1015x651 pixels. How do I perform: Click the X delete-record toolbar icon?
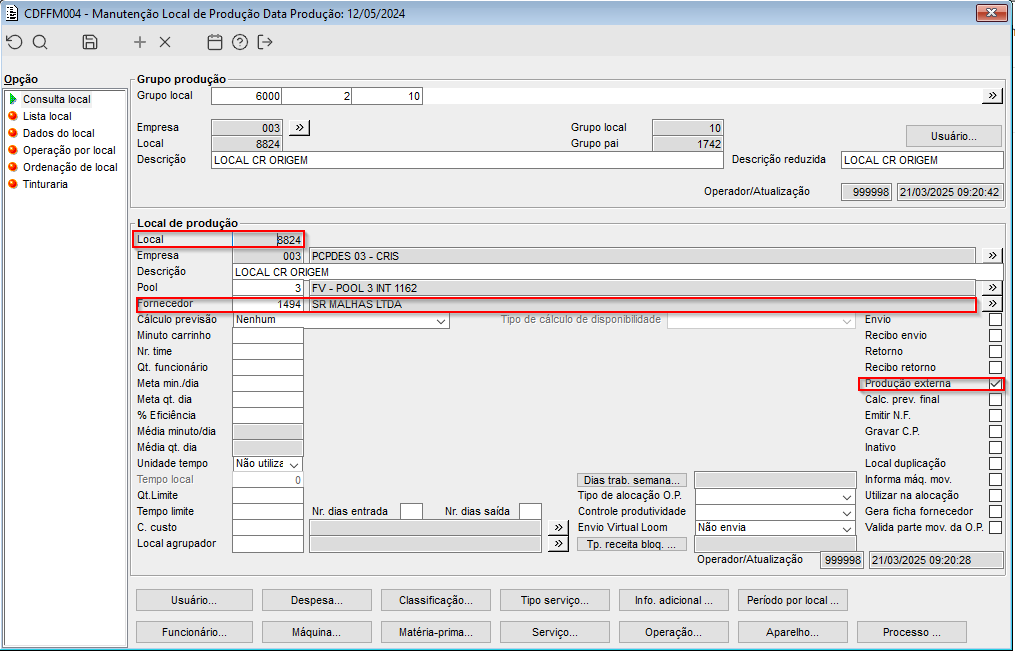click(x=165, y=42)
